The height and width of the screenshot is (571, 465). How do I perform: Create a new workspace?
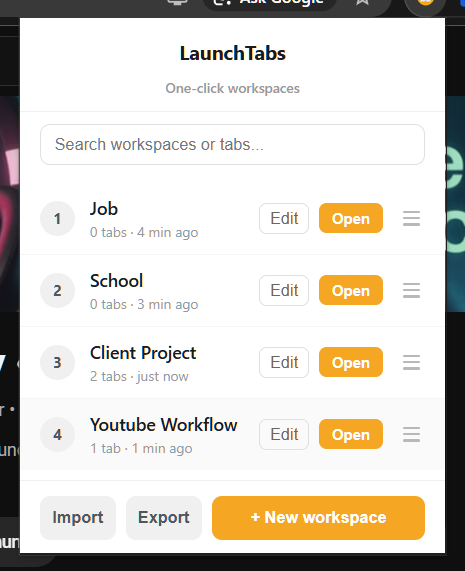(x=318, y=518)
